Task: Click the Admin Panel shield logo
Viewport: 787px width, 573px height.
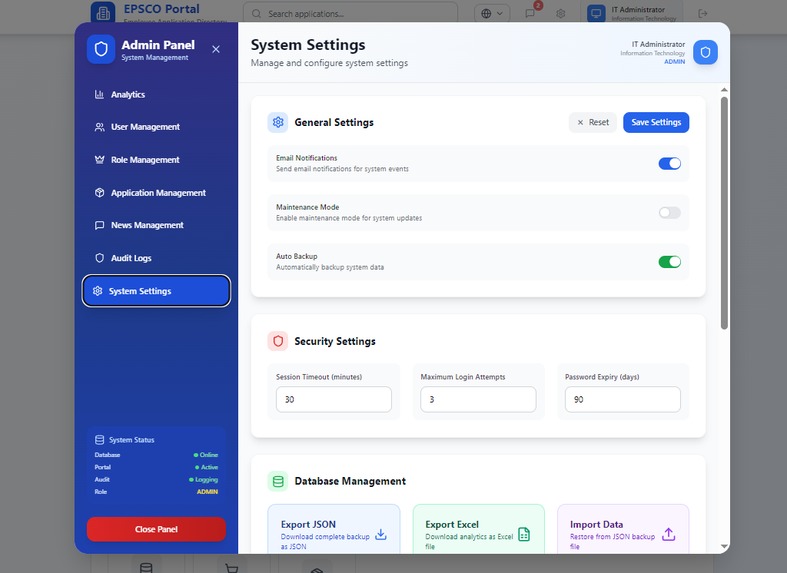Action: [x=101, y=50]
